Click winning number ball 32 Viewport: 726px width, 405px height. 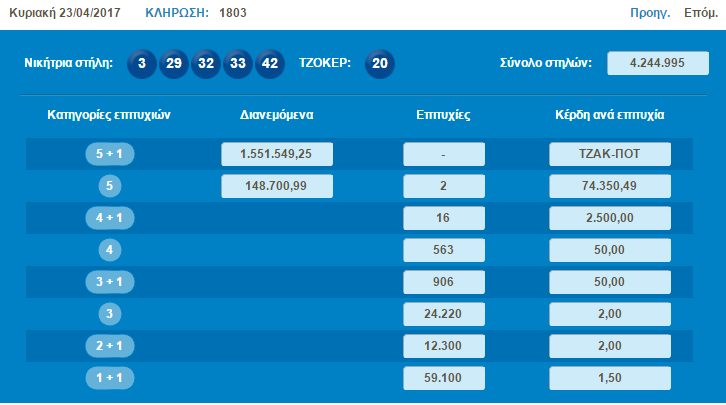206,63
